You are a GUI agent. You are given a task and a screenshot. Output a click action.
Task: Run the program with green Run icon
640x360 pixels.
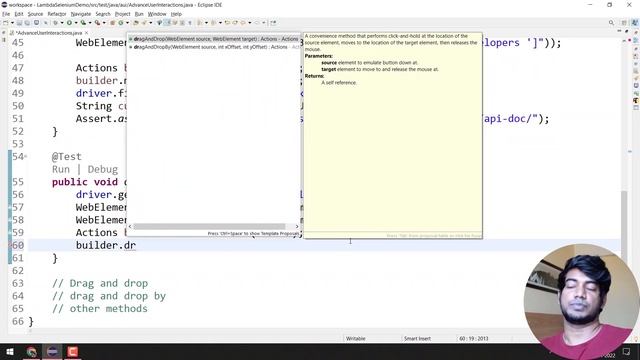(69, 22)
